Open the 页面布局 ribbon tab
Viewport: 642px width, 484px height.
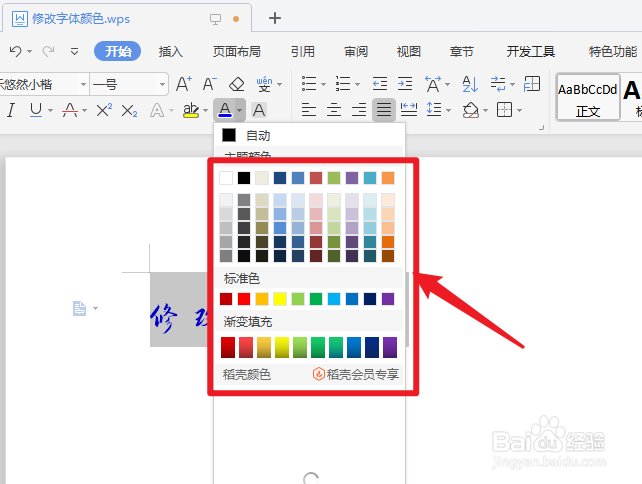(x=237, y=52)
